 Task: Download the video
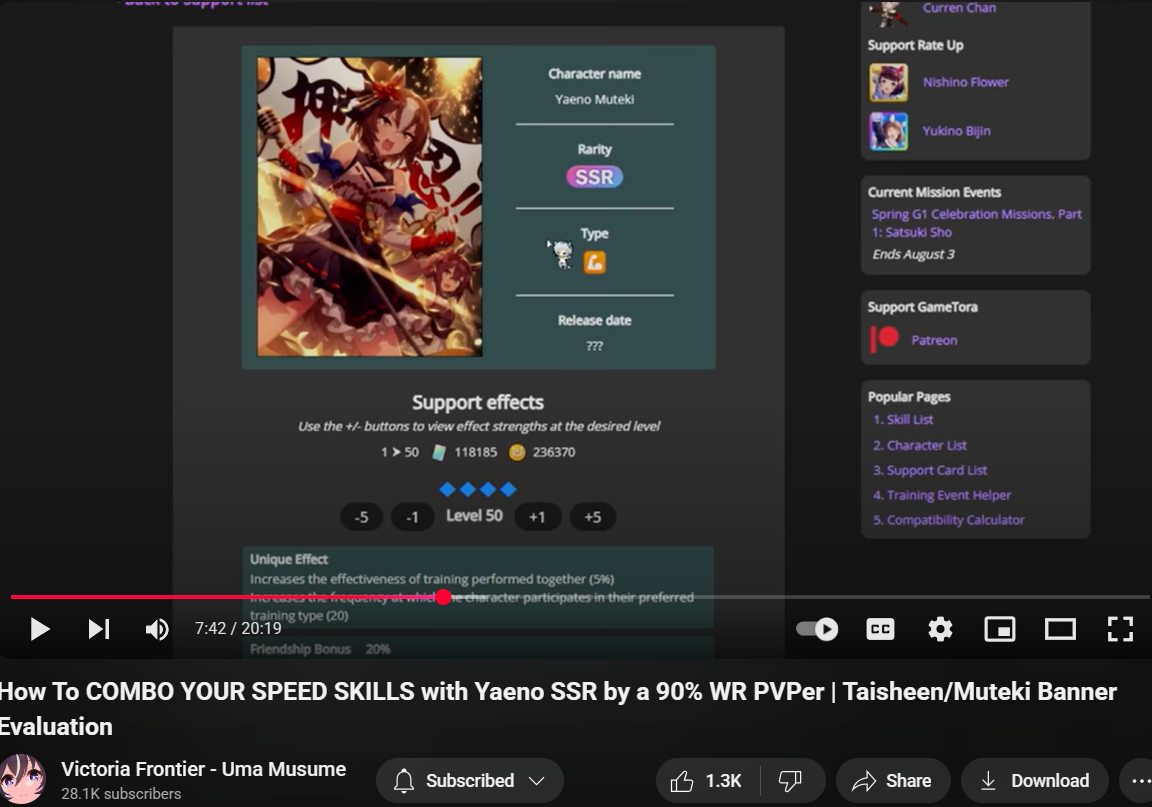pyautogui.click(x=1034, y=781)
